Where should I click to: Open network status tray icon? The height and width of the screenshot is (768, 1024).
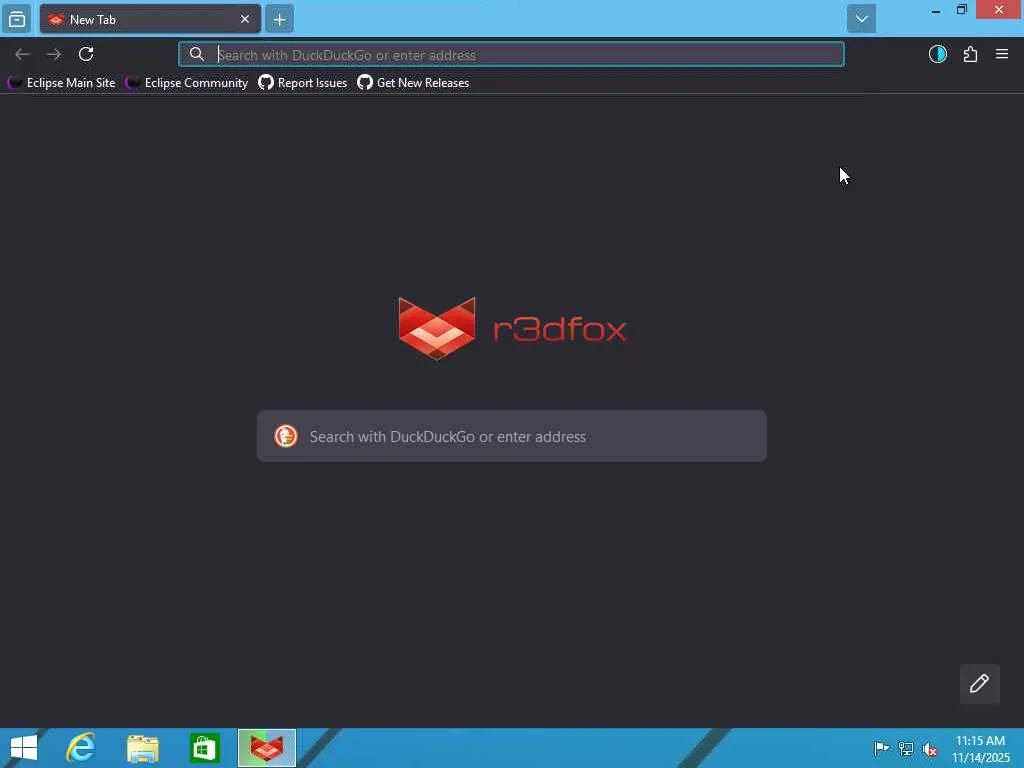(x=906, y=748)
